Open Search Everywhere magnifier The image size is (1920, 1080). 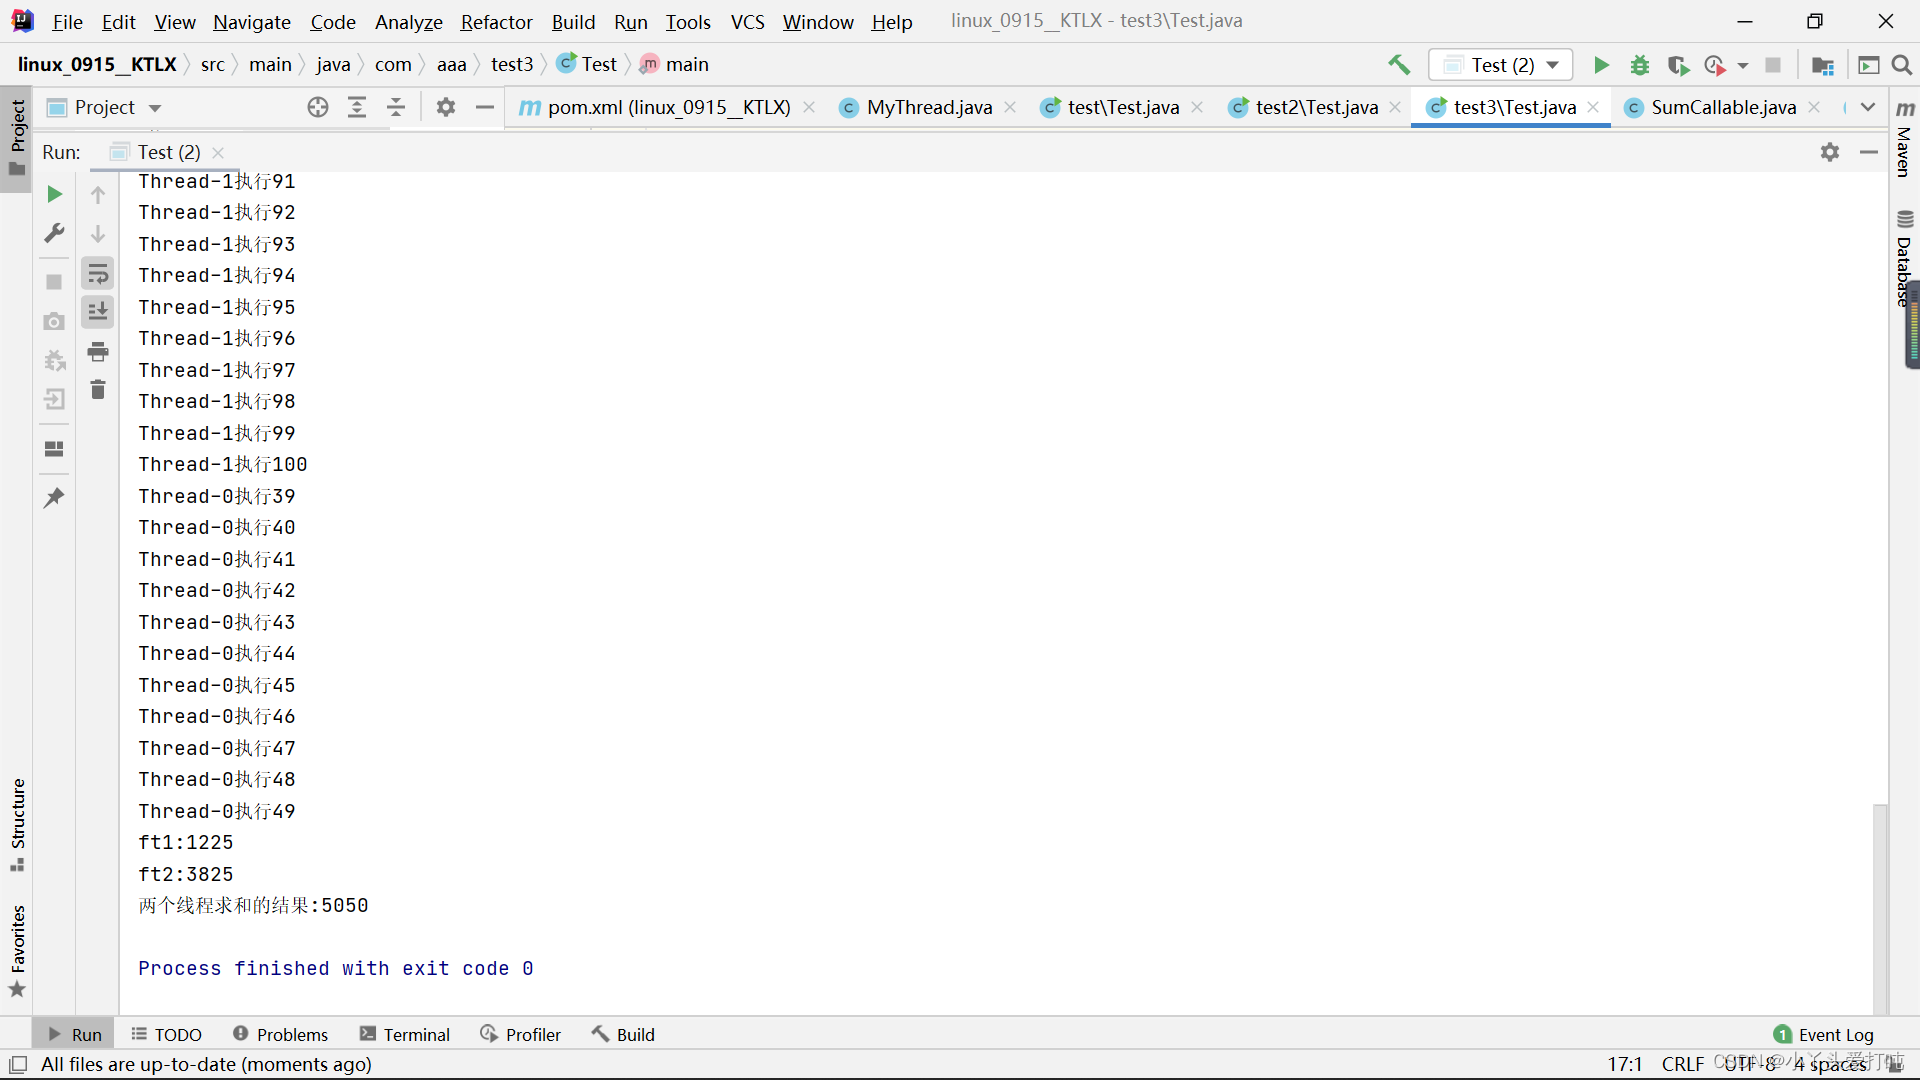click(1902, 65)
